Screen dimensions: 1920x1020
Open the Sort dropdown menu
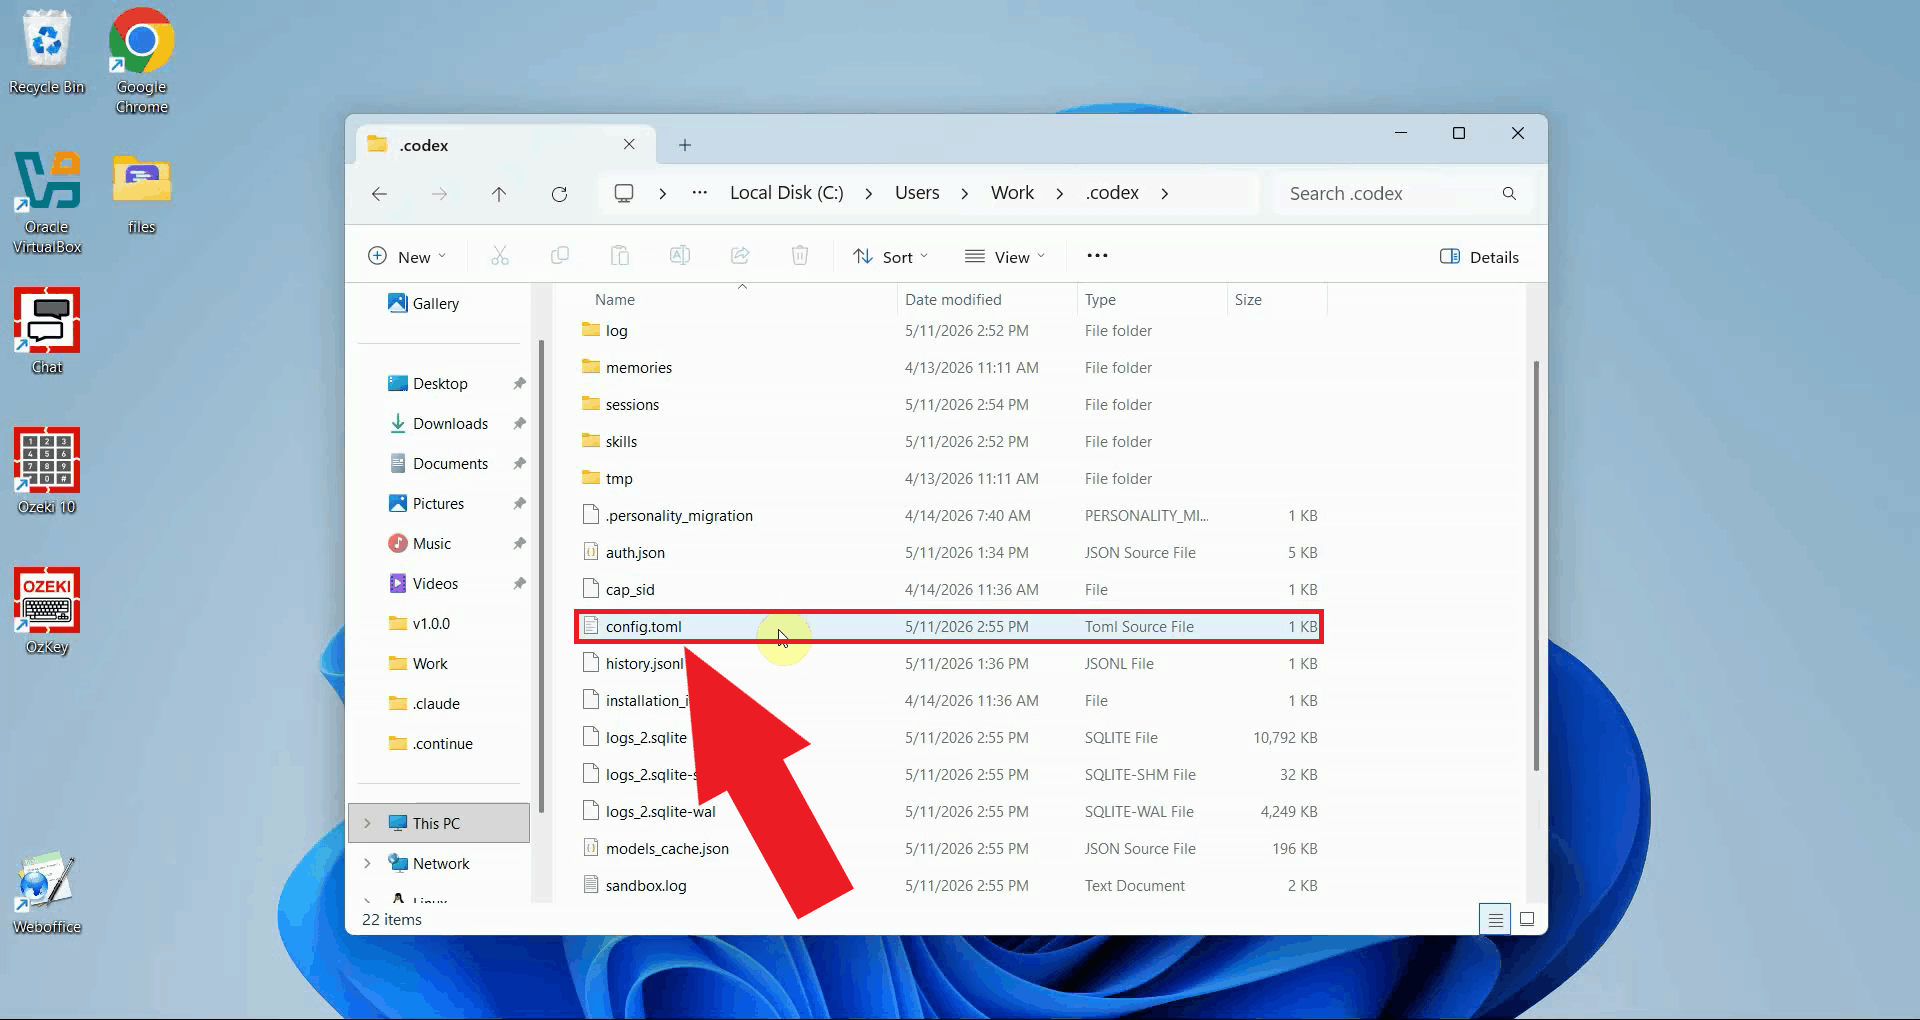[890, 257]
